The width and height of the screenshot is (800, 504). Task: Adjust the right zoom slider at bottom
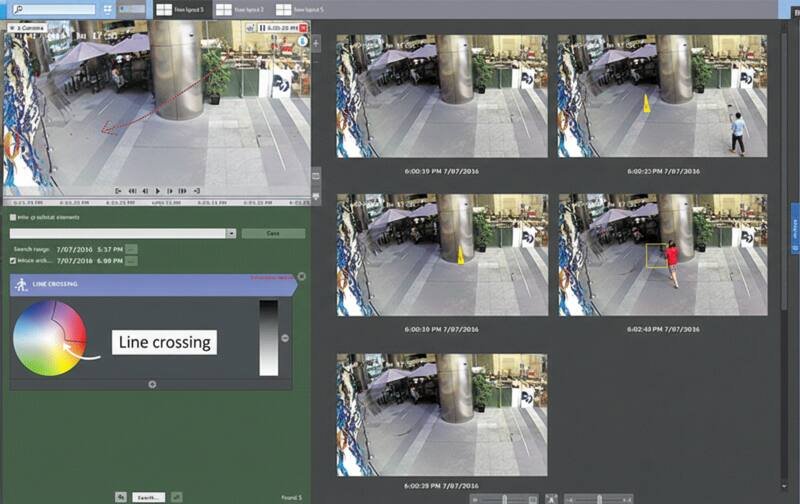[x=599, y=499]
